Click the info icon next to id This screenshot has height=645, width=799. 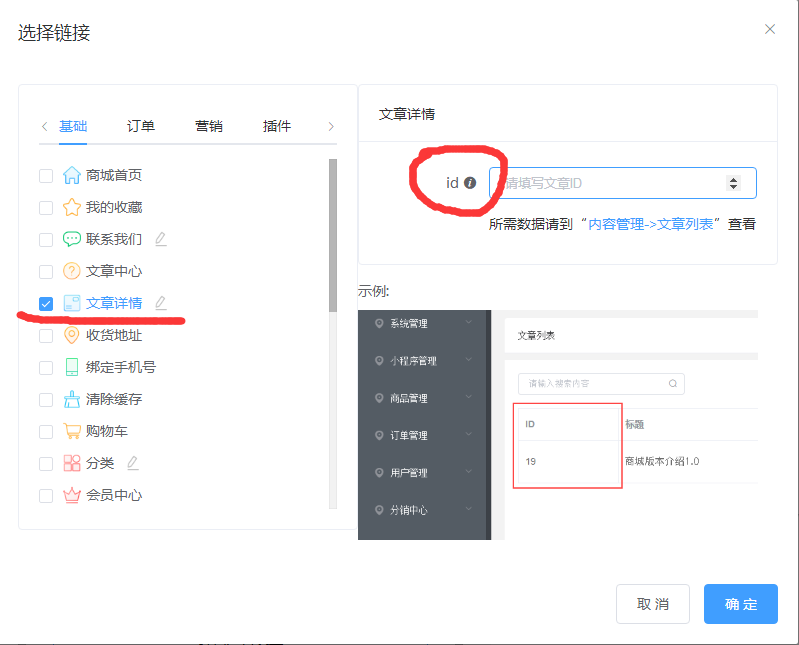click(x=470, y=183)
